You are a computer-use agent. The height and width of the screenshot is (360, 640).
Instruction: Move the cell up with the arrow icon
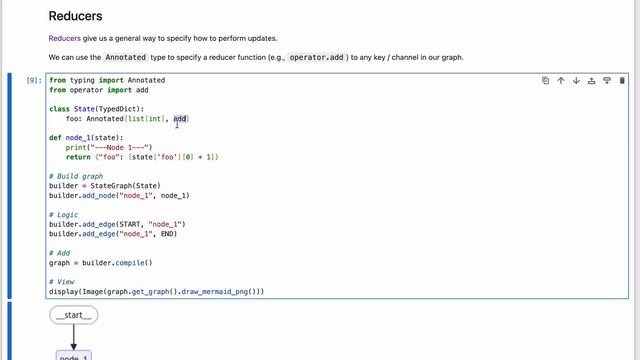click(561, 80)
